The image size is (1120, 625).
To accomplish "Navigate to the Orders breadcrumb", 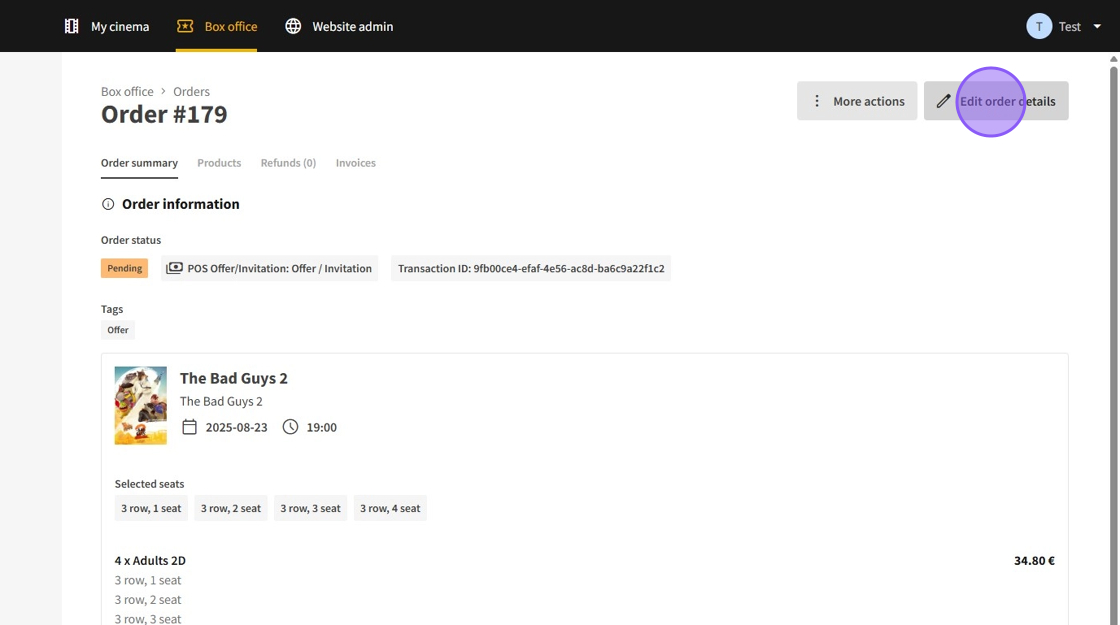I will click(191, 91).
